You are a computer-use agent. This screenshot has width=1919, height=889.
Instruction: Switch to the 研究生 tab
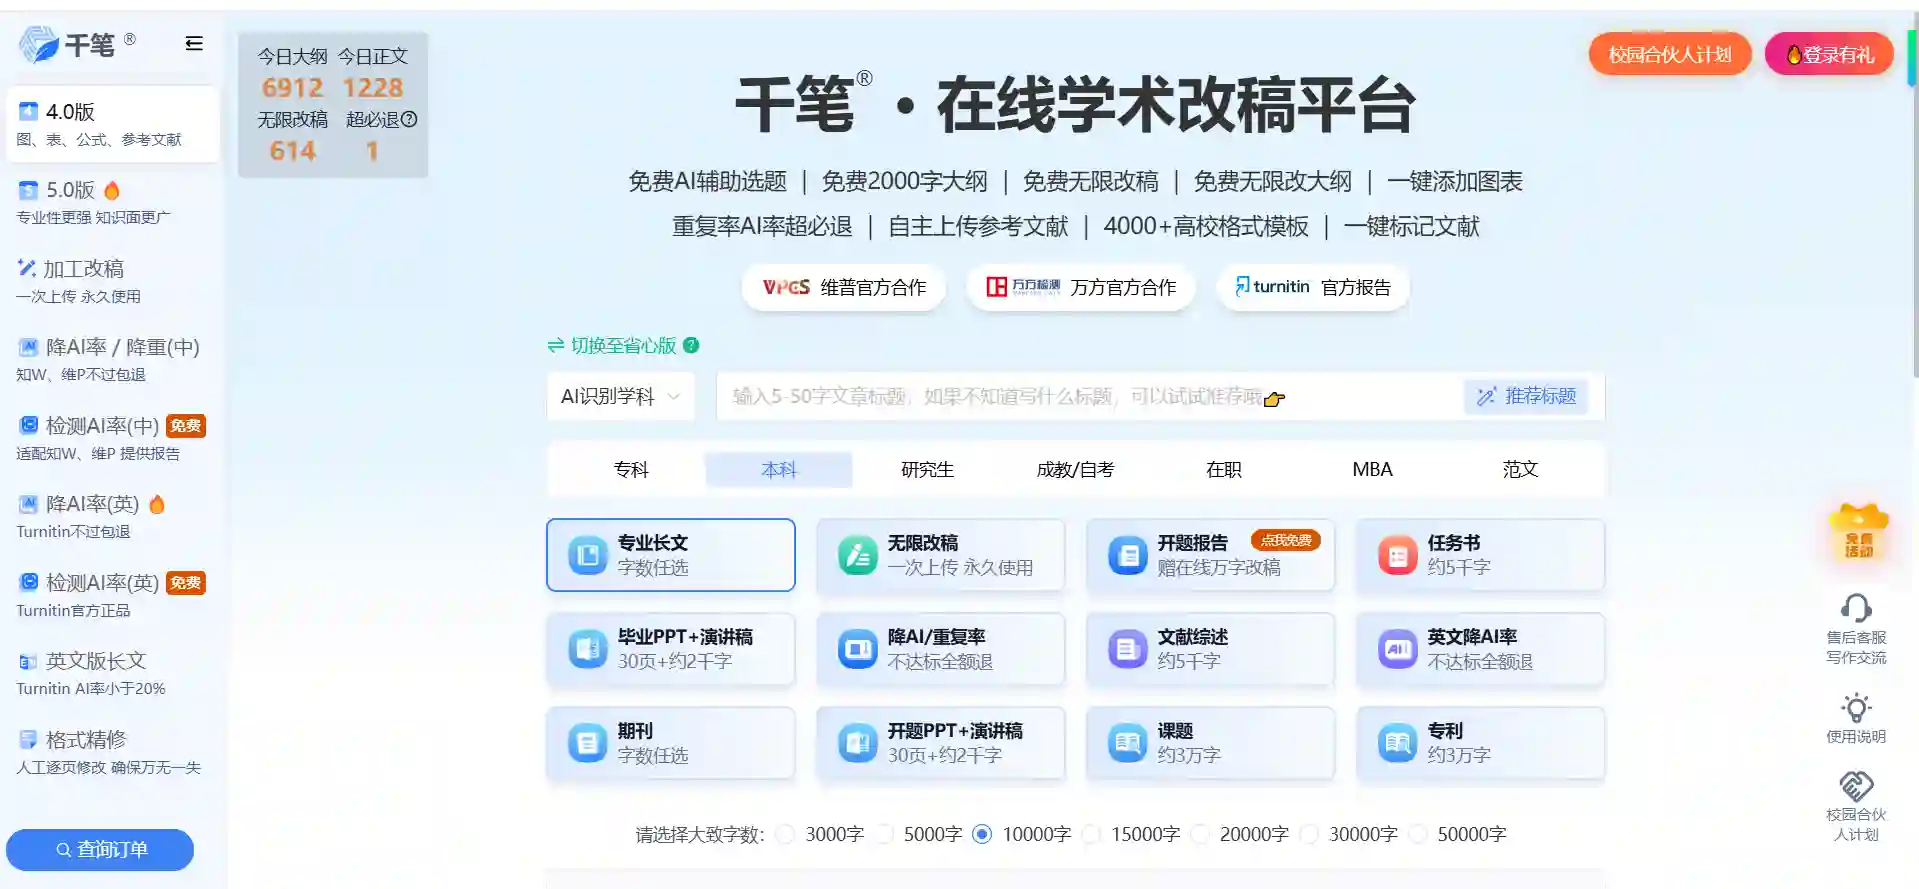point(927,470)
